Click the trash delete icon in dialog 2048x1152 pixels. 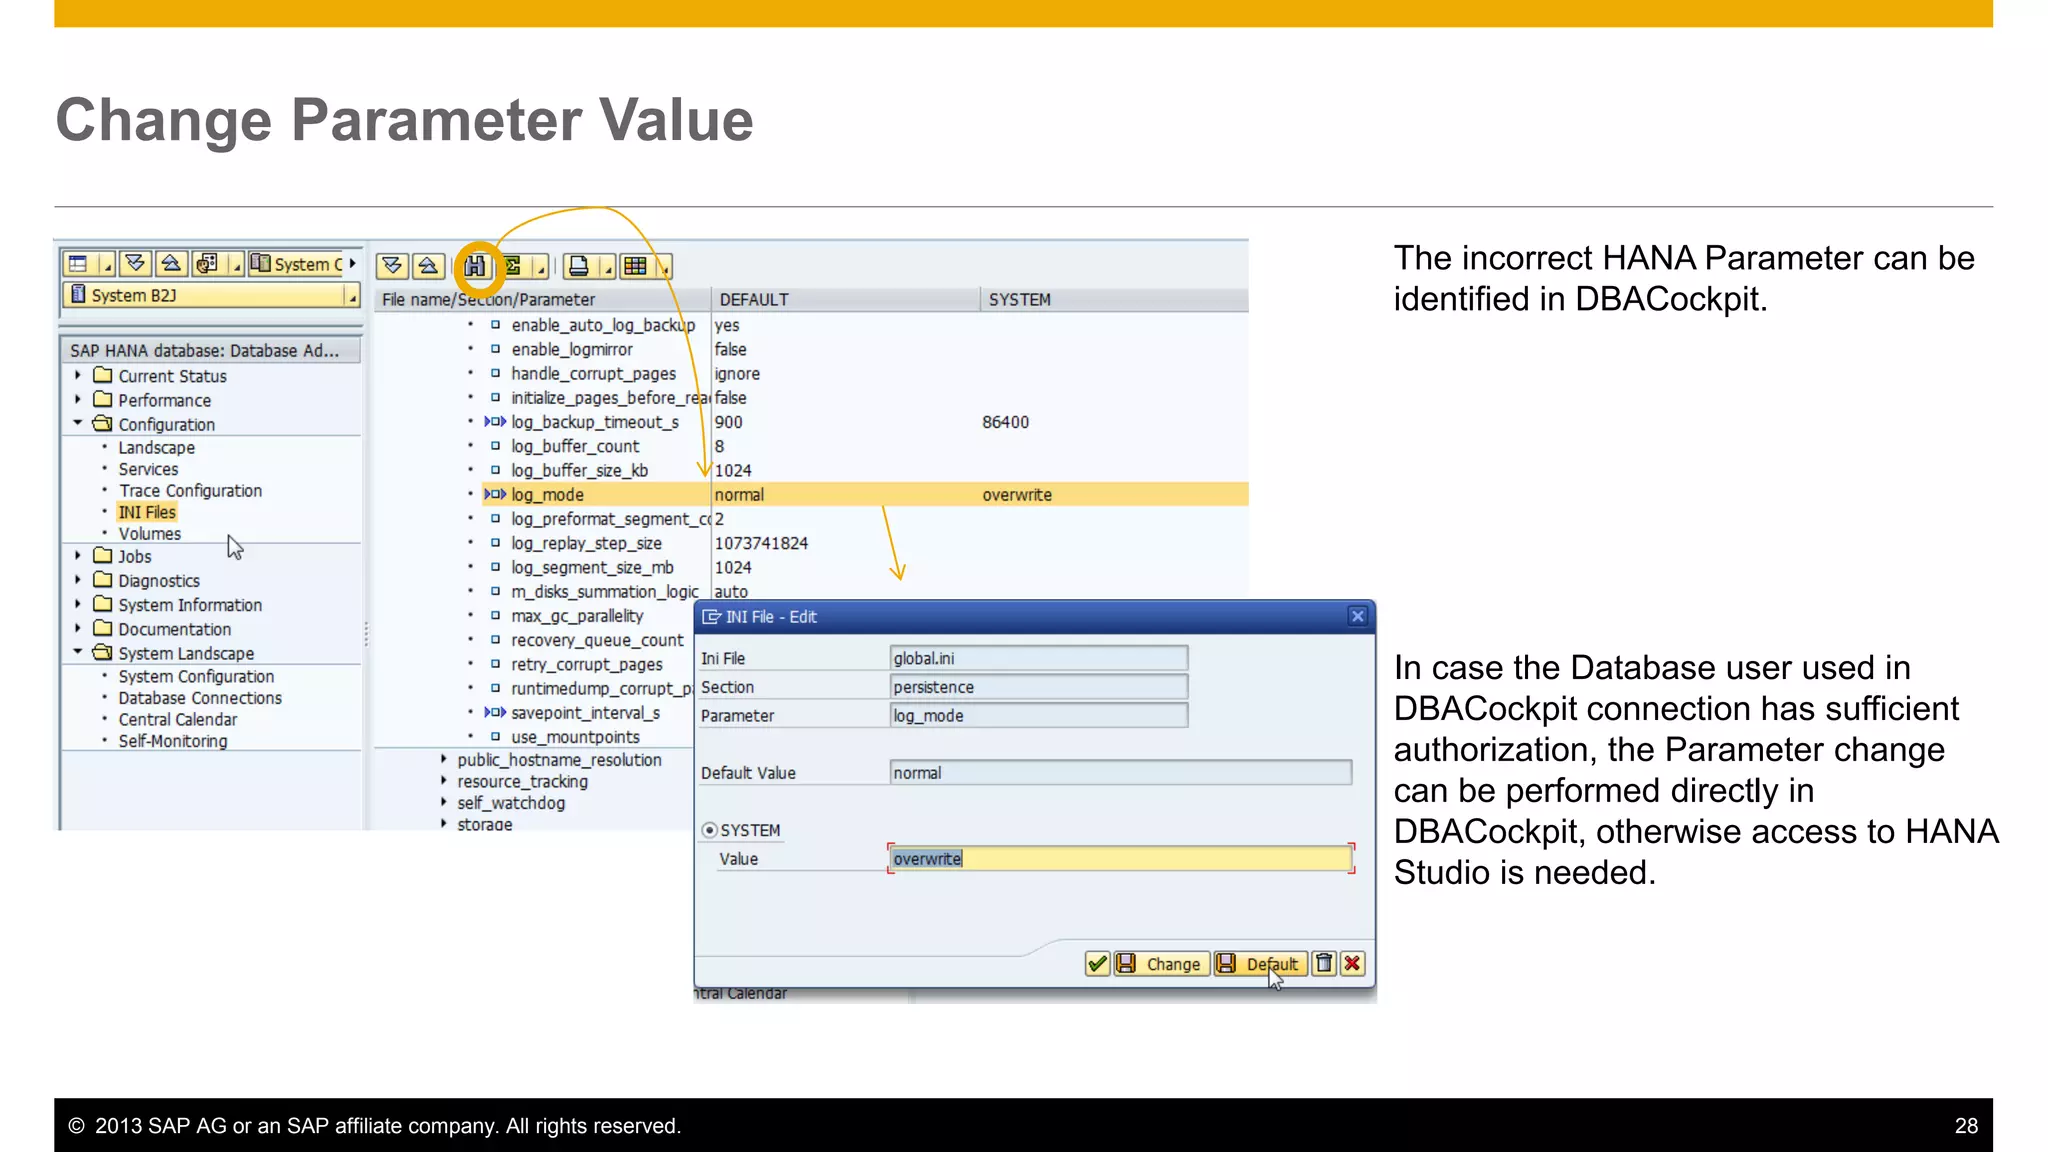click(1324, 964)
